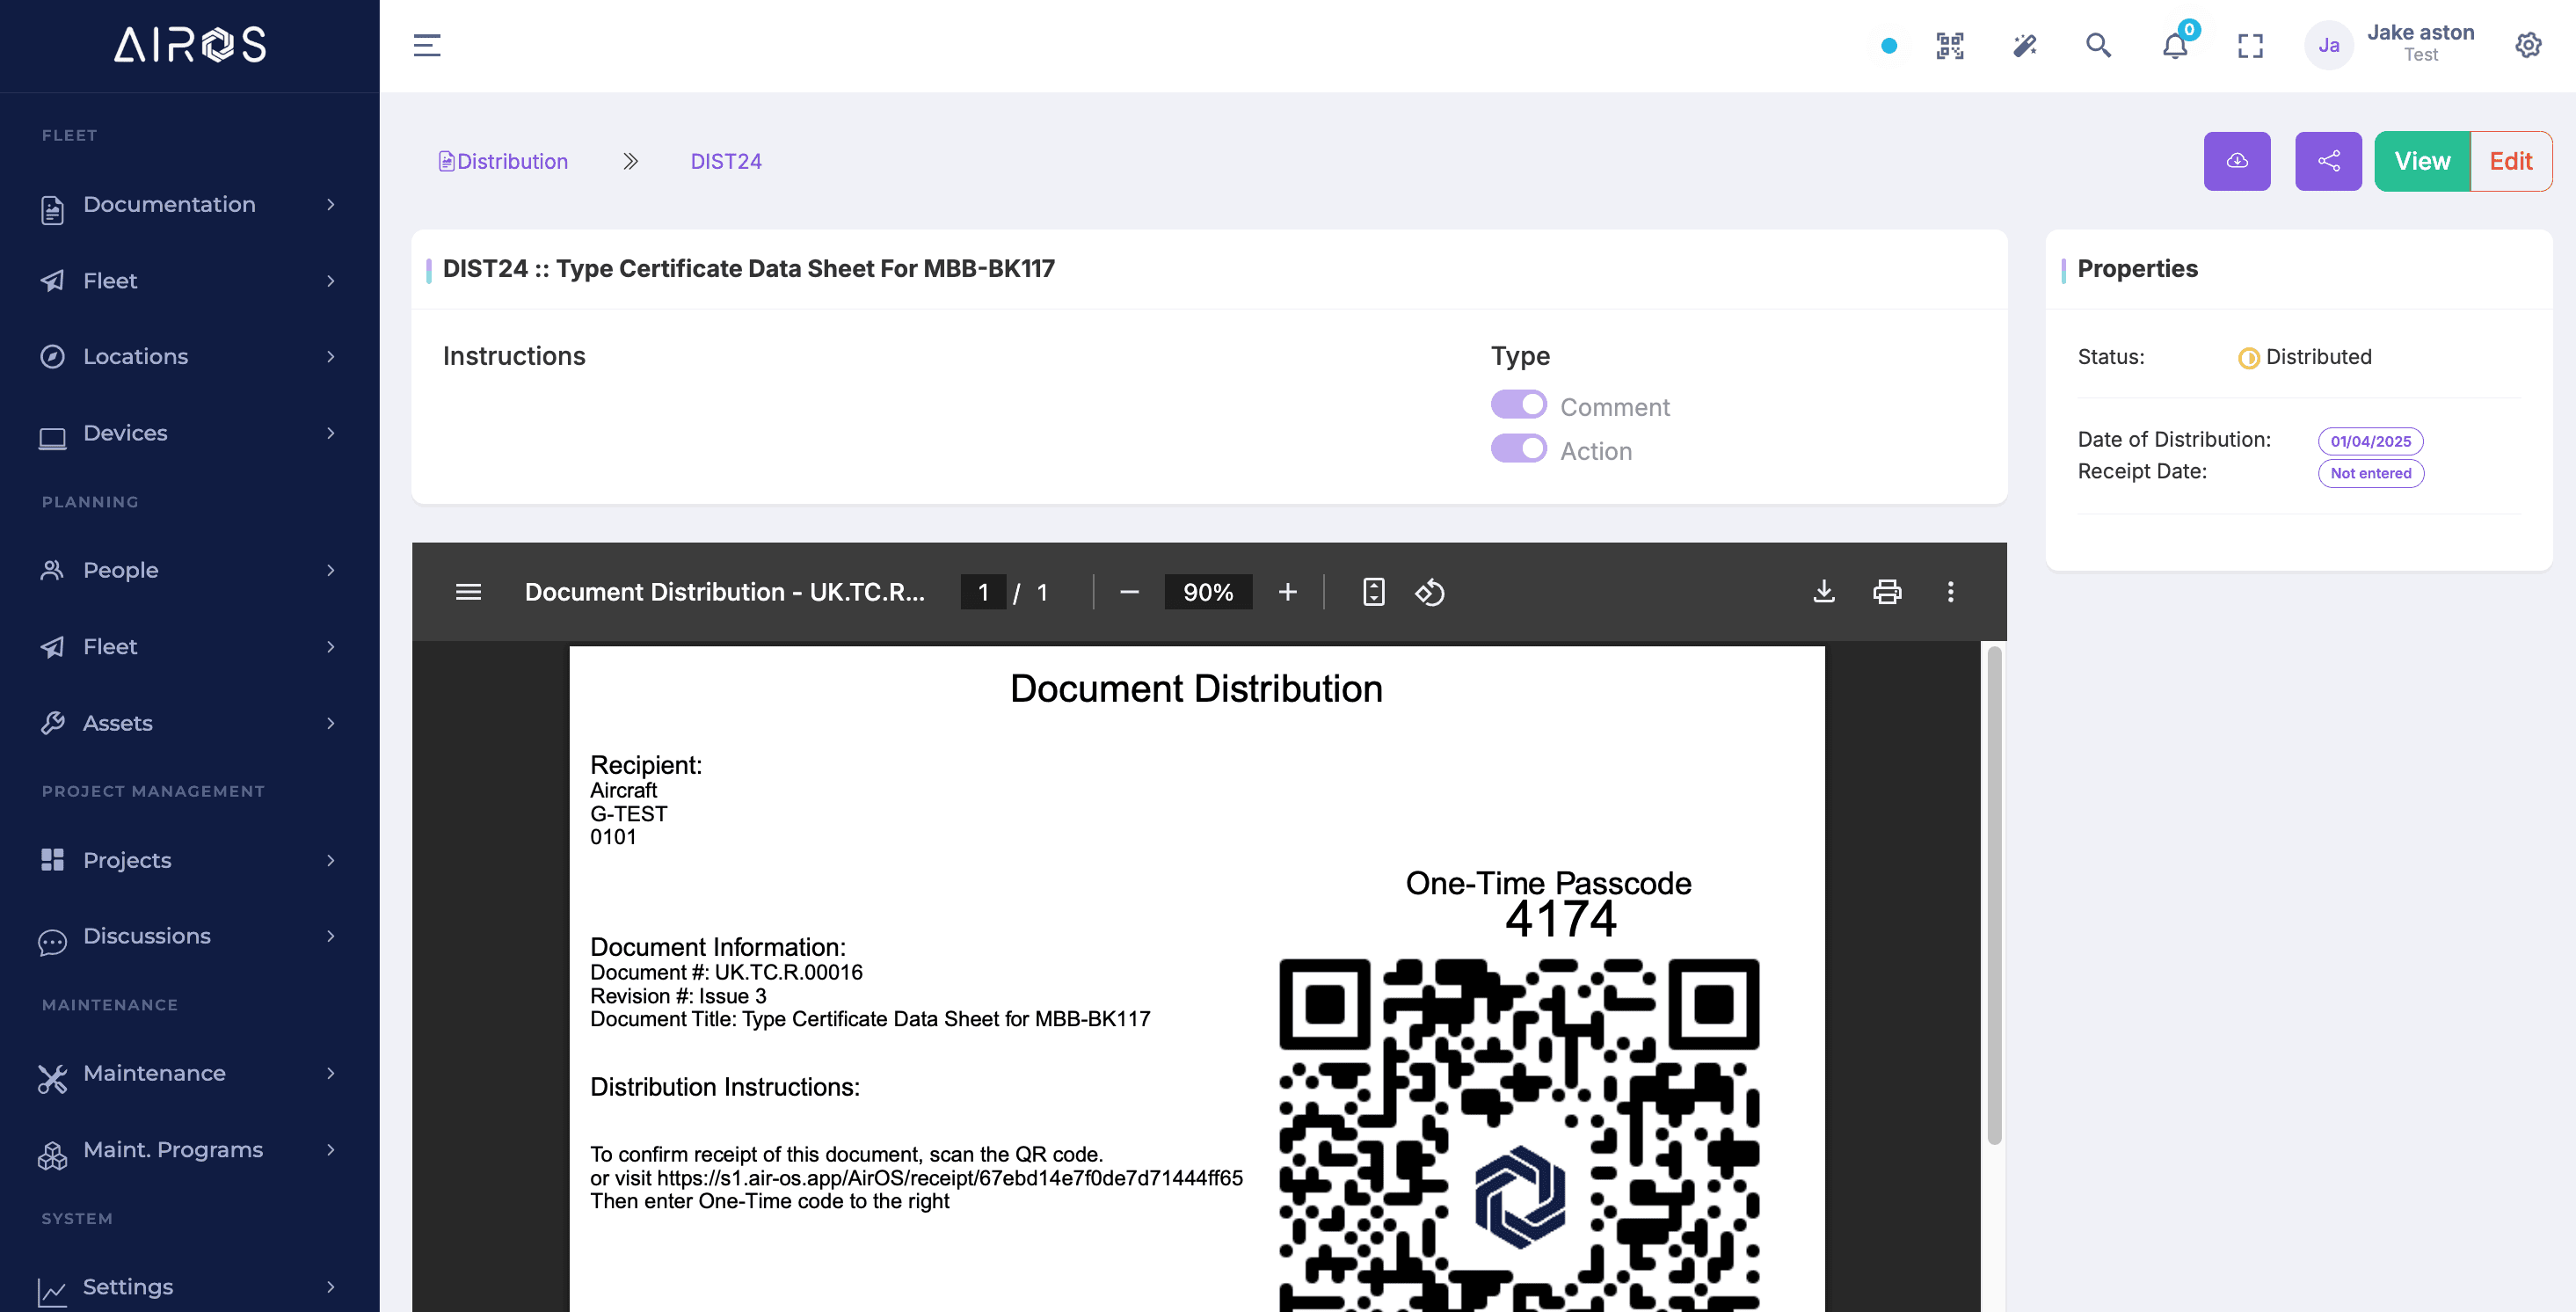This screenshot has height=1312, width=2576.
Task: Enter fullscreen mode via the expand icon
Action: click(x=2251, y=45)
